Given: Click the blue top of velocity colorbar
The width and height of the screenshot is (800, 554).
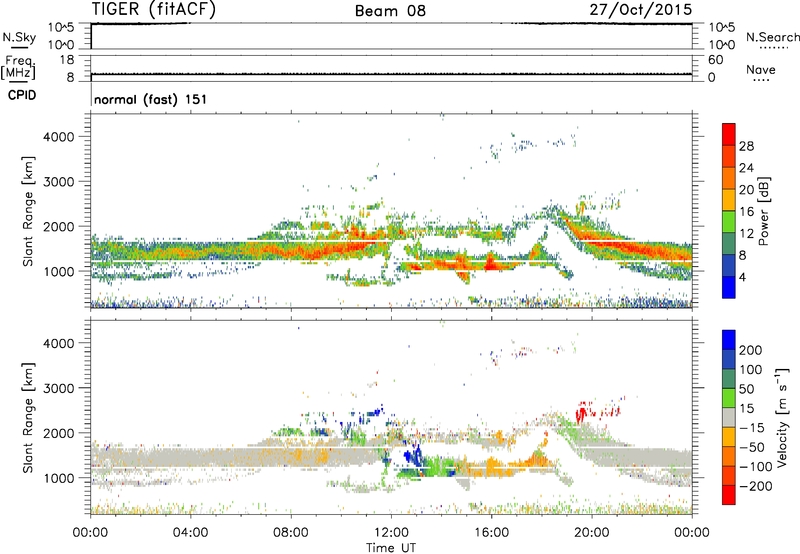Looking at the screenshot, I should pos(729,340).
